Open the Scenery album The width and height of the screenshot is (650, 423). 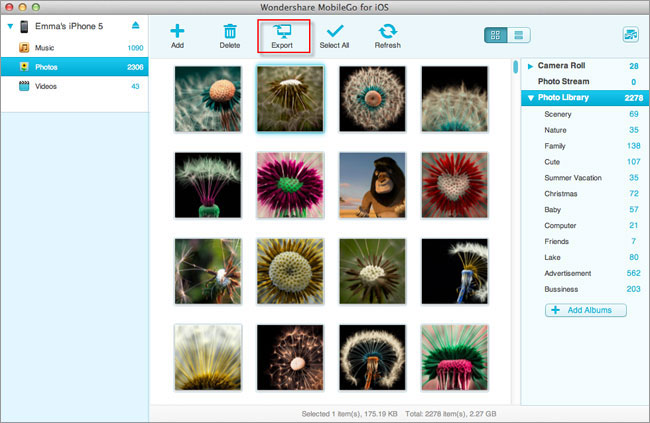pyautogui.click(x=585, y=114)
